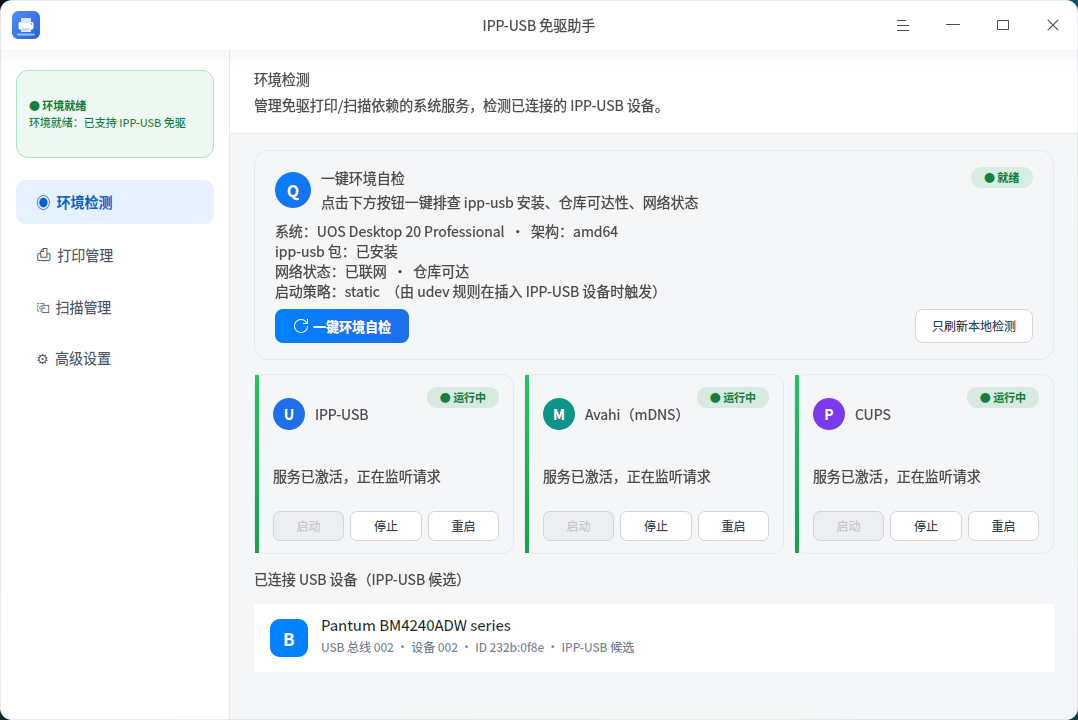Click disabled 启动 button for CUPS
The image size is (1078, 720).
coord(848,526)
